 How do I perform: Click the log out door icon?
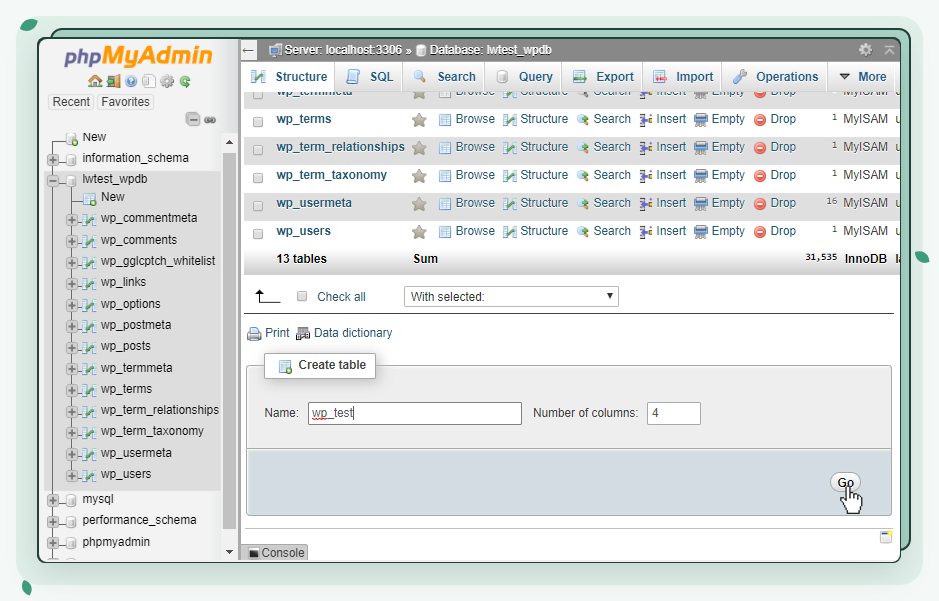click(113, 81)
